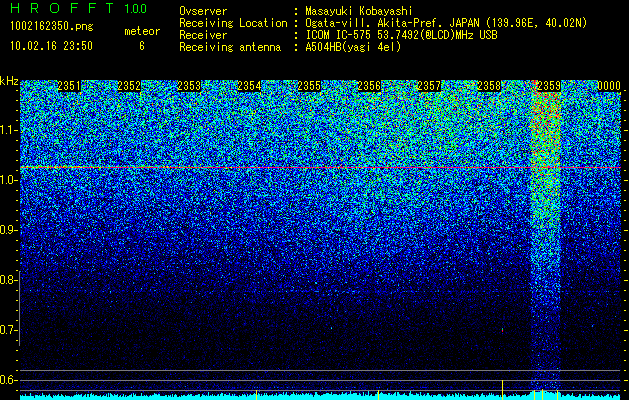Click the 2356 time marker
This screenshot has height=400, width=629.
369,86
